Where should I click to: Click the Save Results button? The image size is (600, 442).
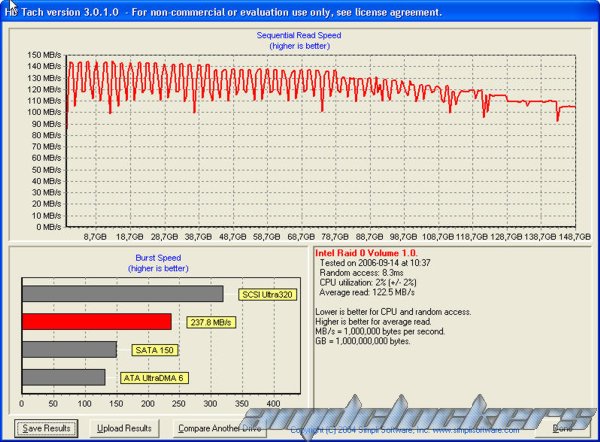(46, 428)
